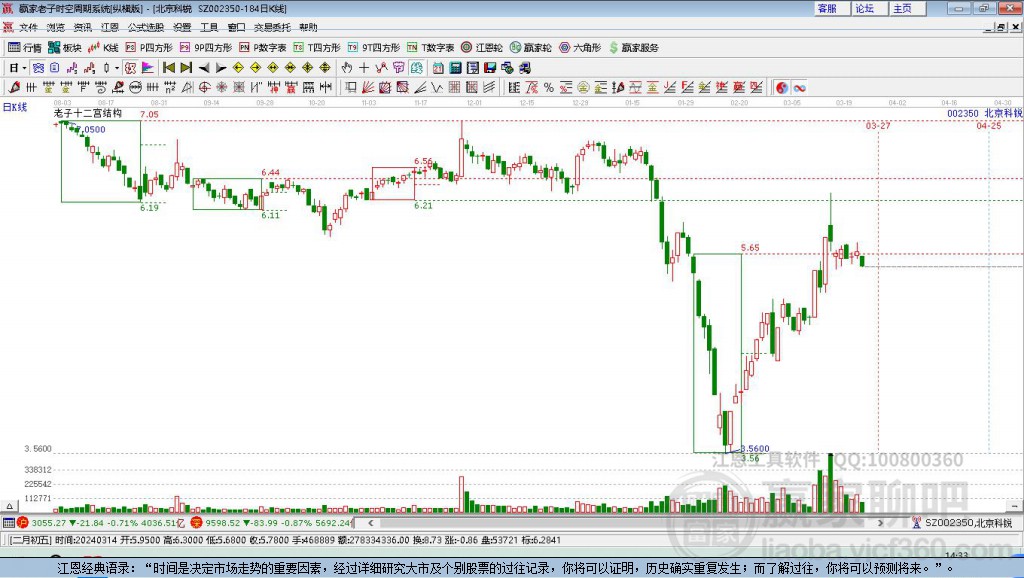Toggle the highlighted brain-shaped analysis button
The height and width of the screenshot is (578, 1024).
(x=417, y=68)
